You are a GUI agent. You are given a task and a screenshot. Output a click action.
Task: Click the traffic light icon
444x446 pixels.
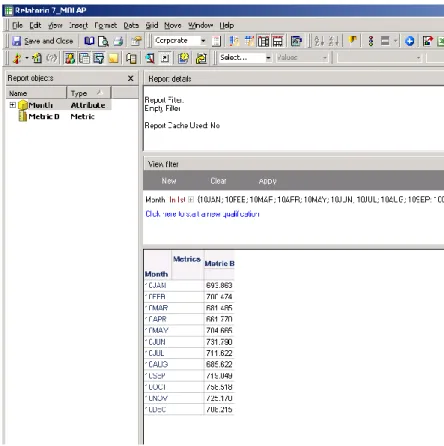(371, 41)
